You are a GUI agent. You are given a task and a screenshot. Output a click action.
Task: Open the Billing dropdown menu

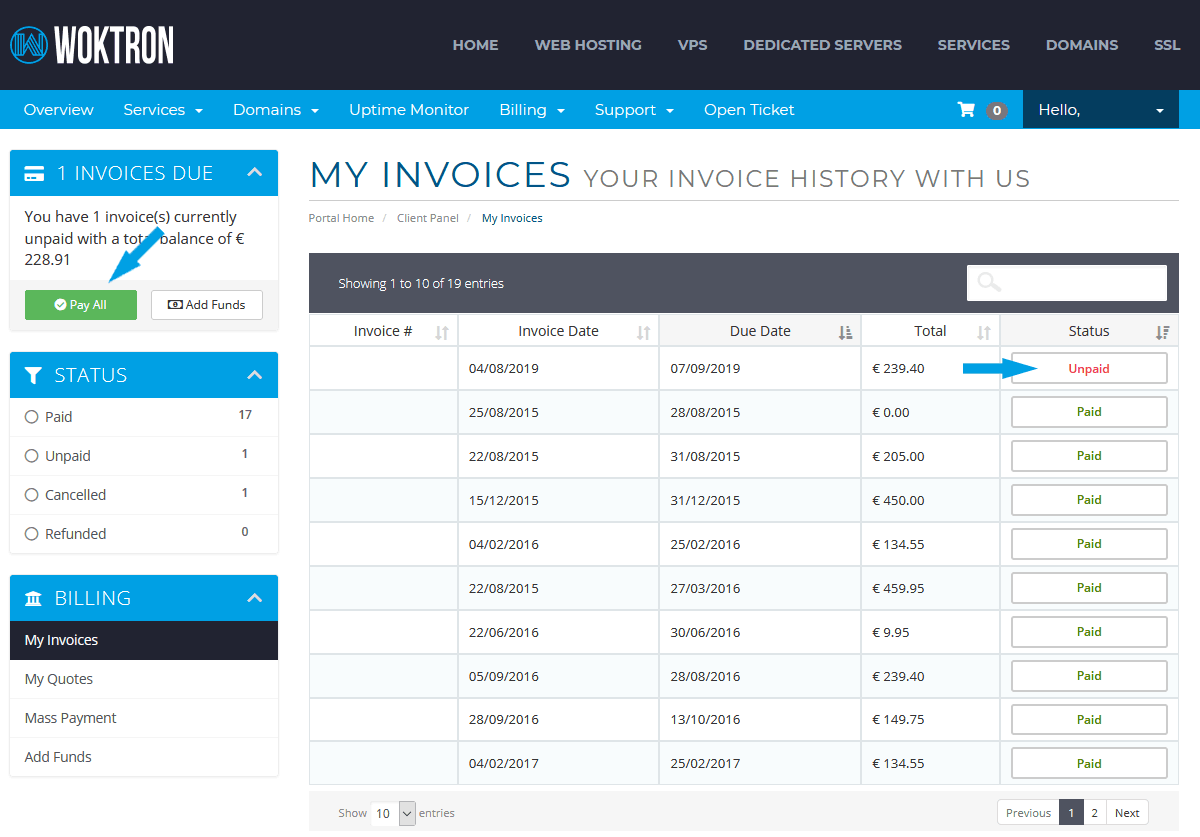click(532, 110)
